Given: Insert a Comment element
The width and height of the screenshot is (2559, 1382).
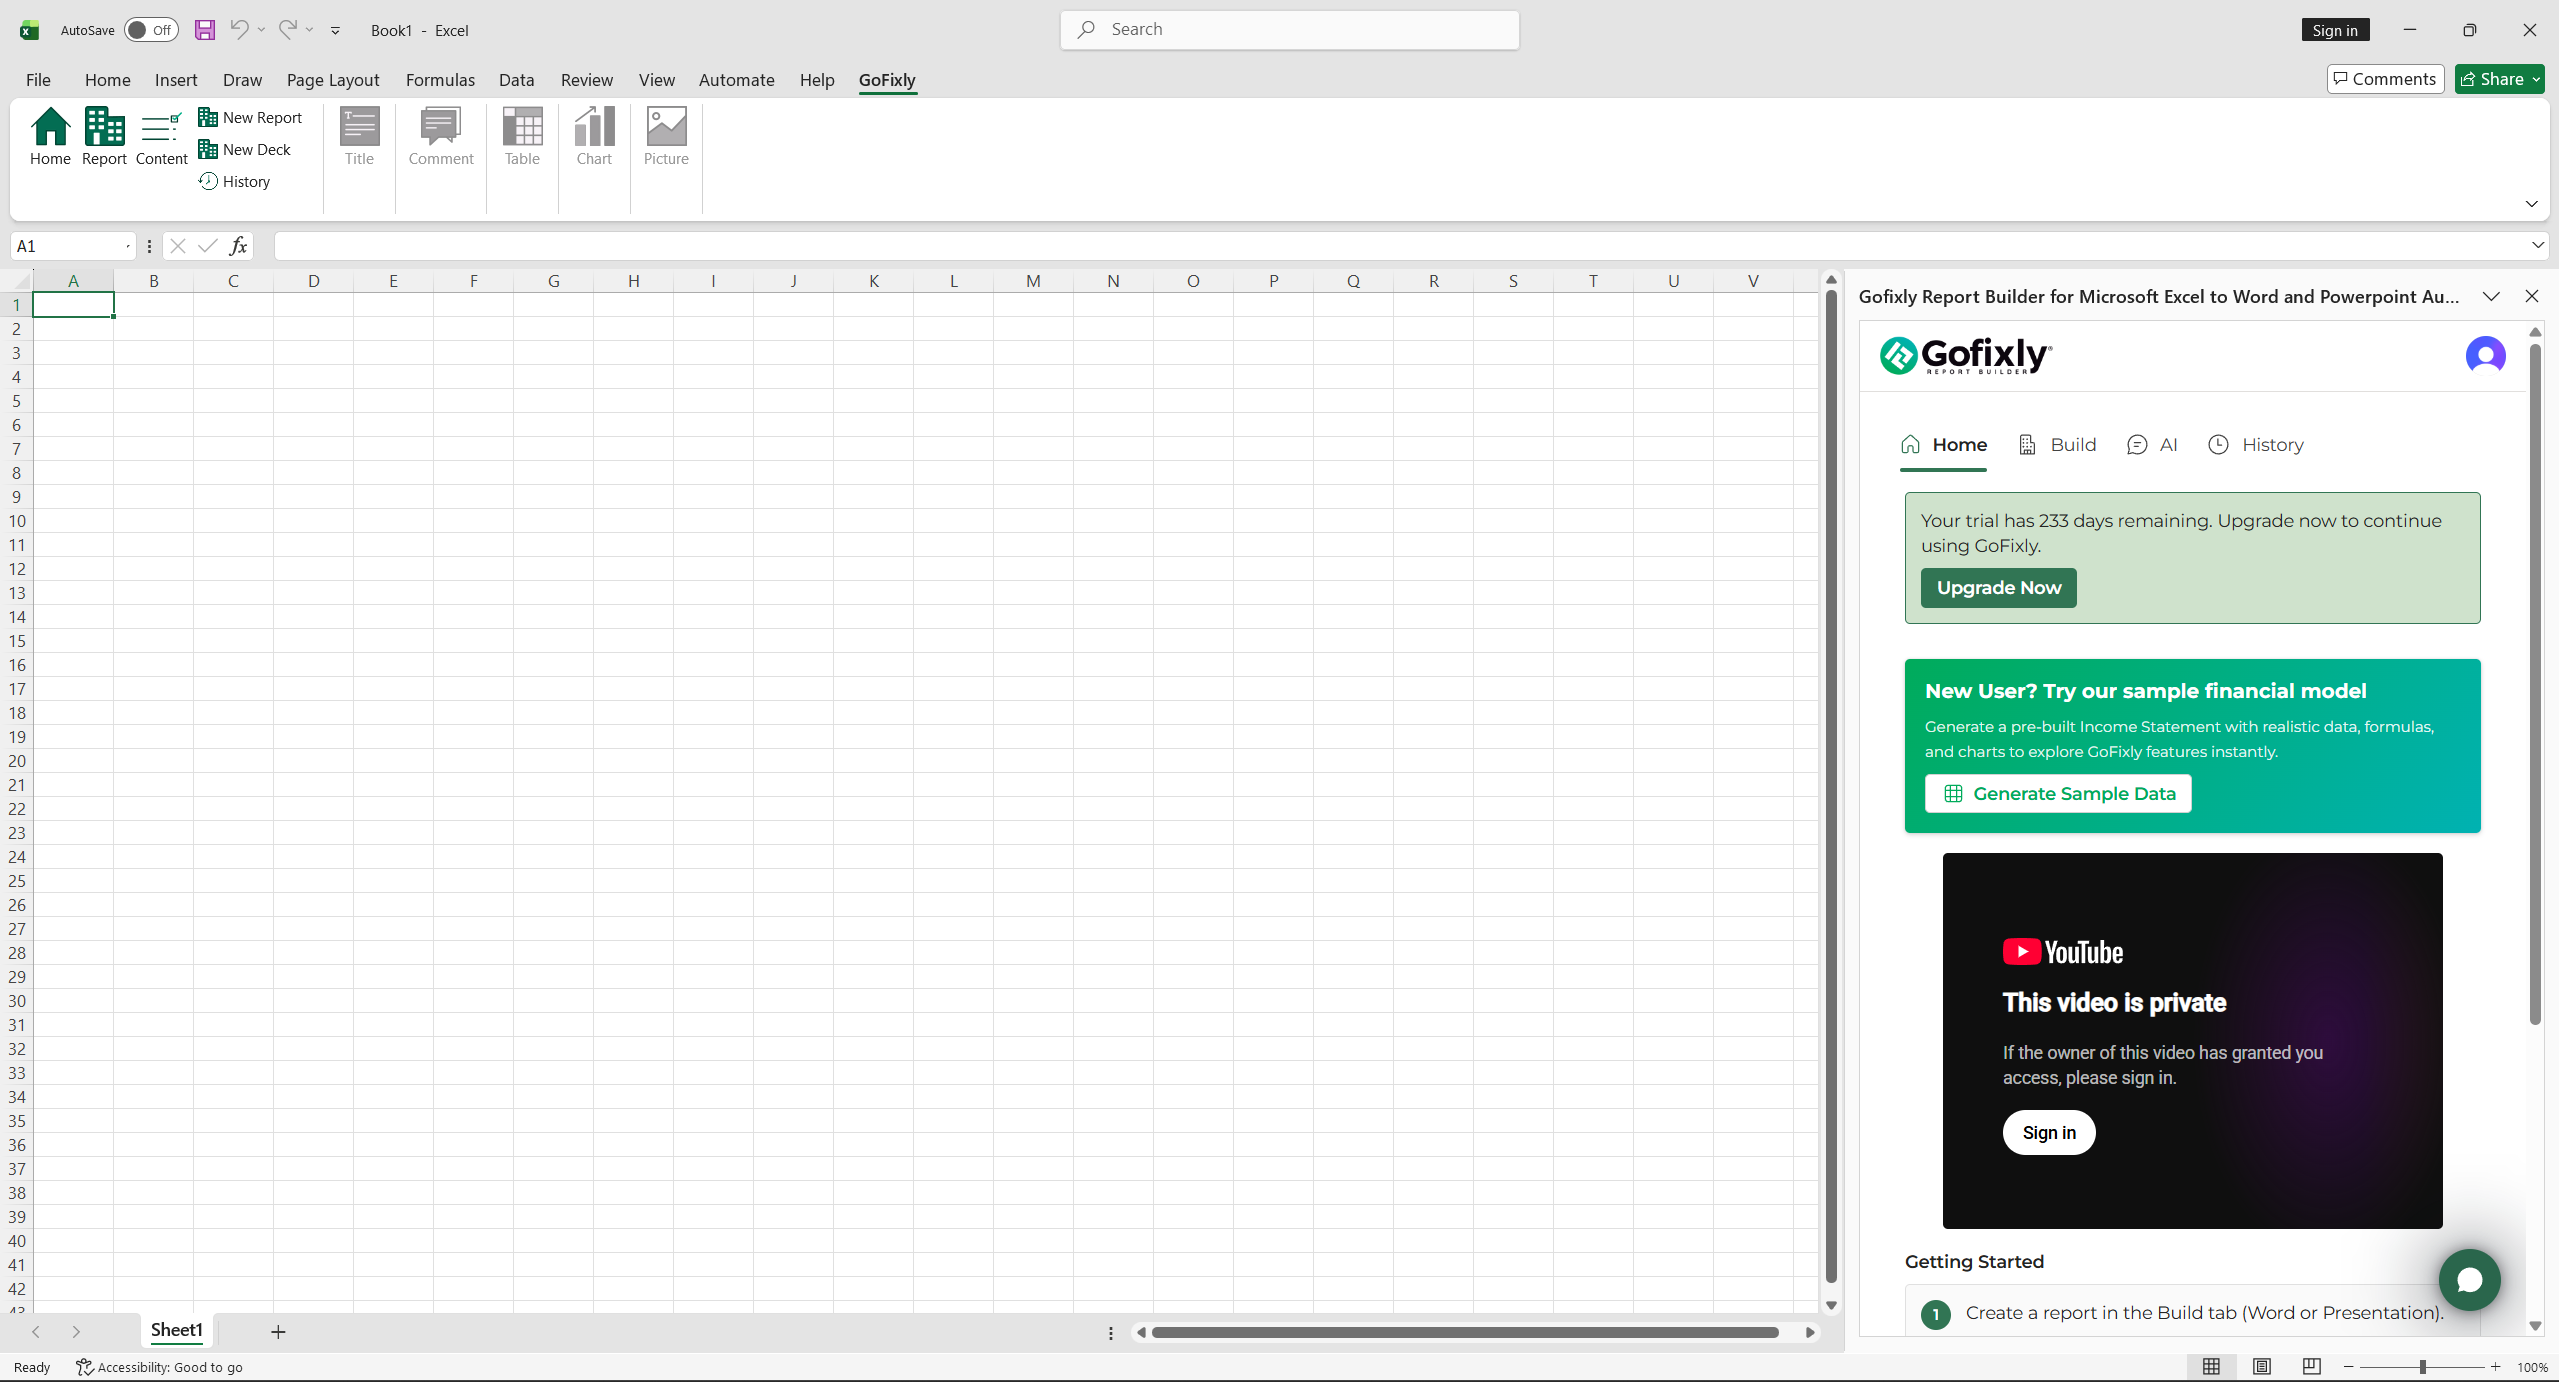Looking at the screenshot, I should (x=441, y=136).
